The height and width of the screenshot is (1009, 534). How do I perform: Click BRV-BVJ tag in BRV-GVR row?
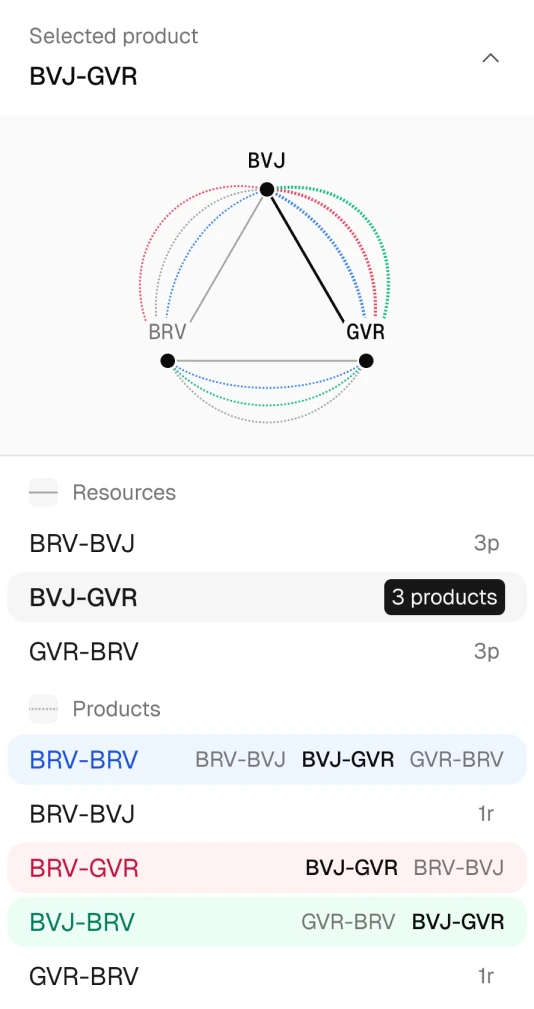459,867
